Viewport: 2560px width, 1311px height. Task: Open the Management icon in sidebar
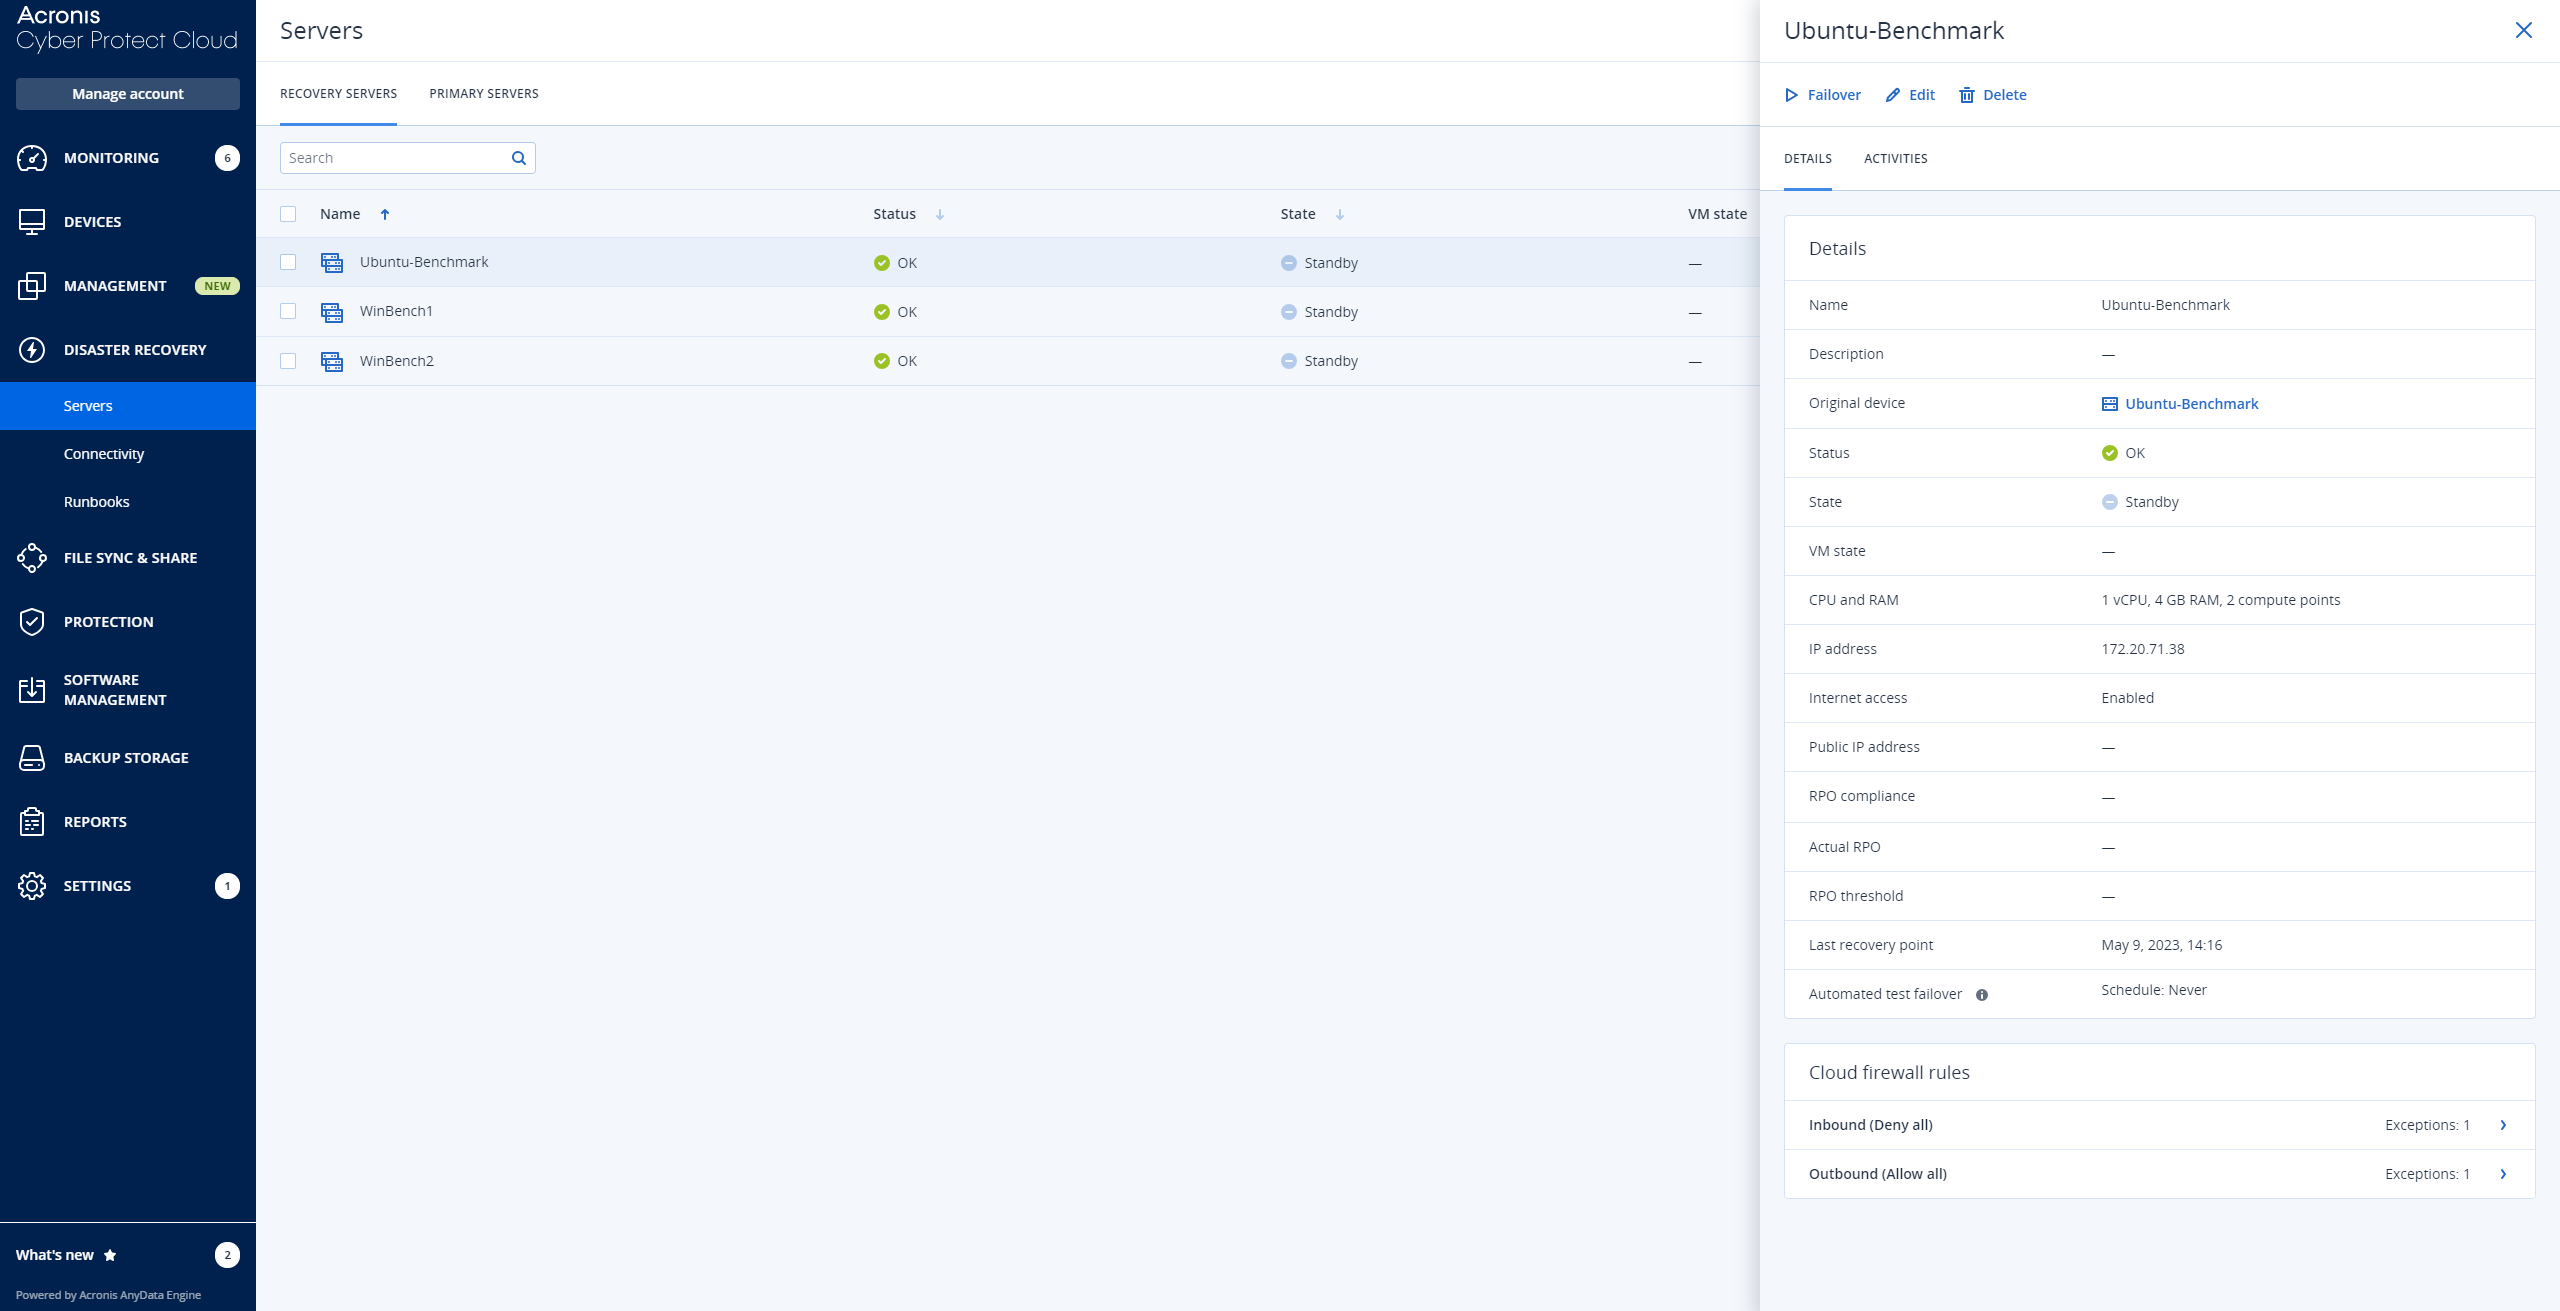point(32,286)
